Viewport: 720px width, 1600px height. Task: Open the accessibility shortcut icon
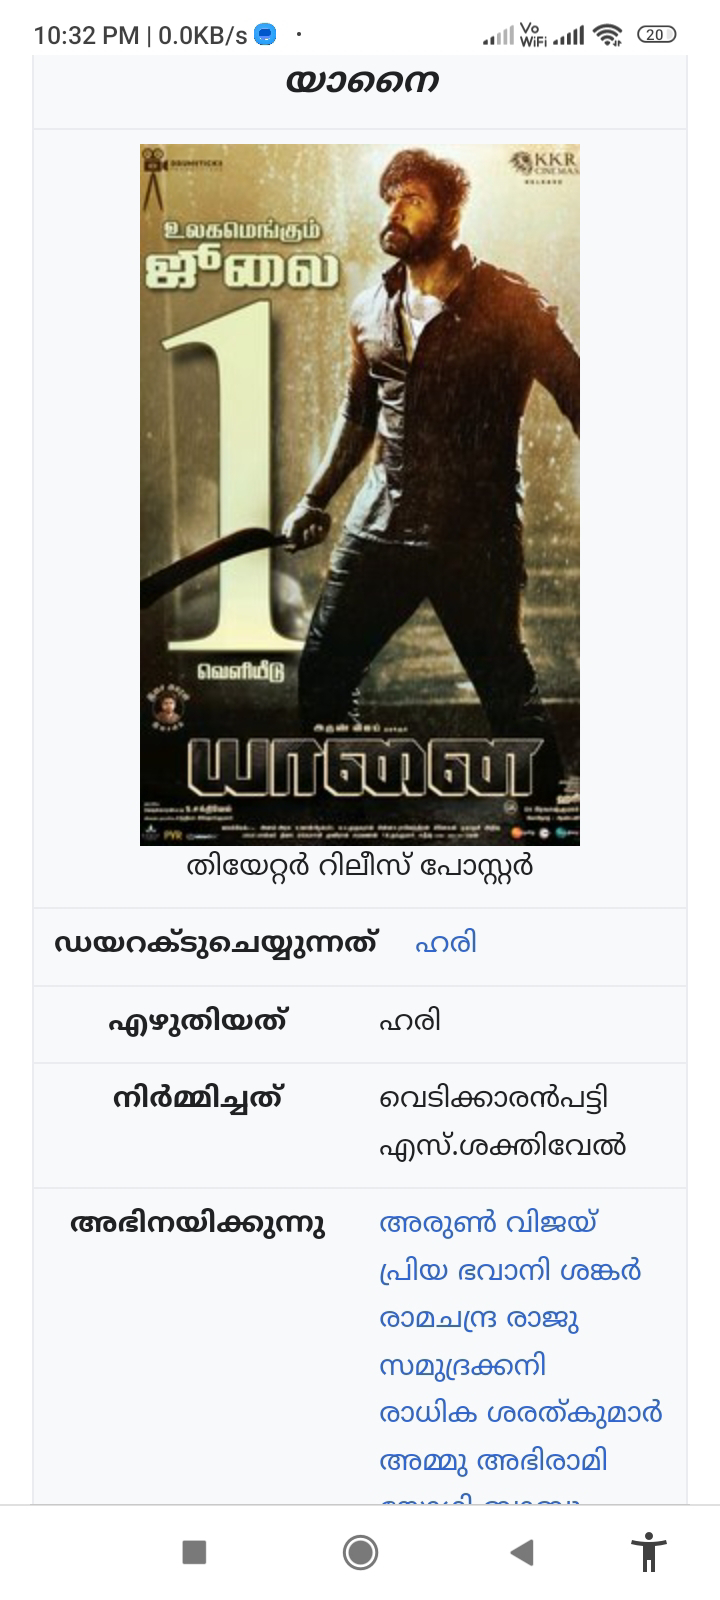point(648,1552)
